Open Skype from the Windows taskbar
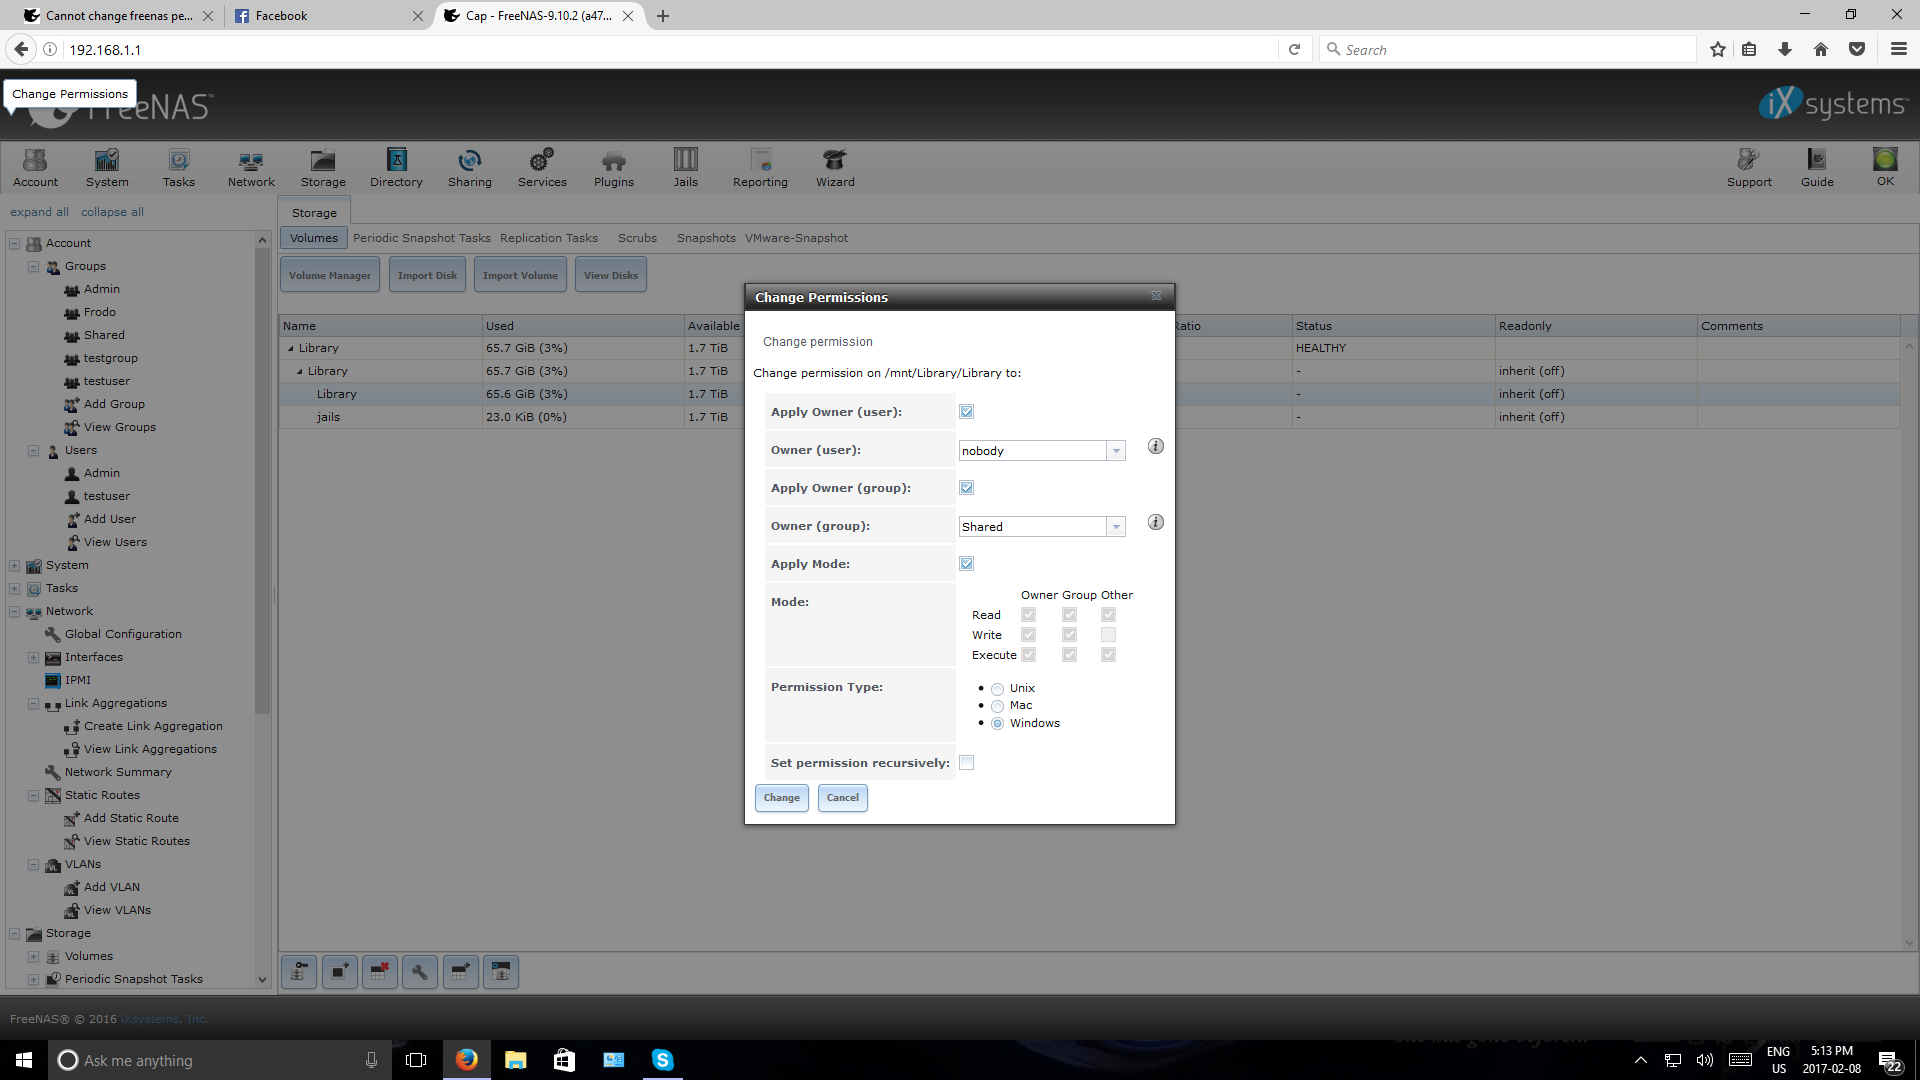Image resolution: width=1920 pixels, height=1080 pixels. tap(662, 1060)
